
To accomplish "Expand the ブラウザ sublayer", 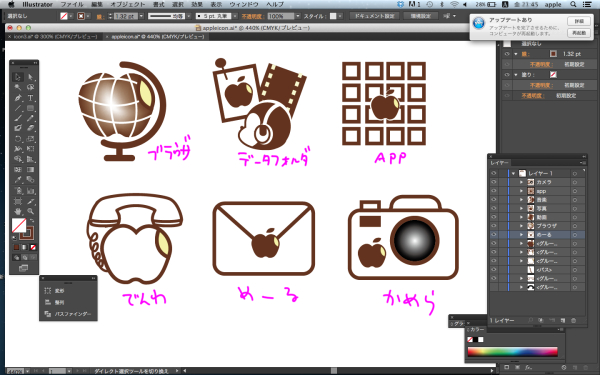I will tap(521, 226).
